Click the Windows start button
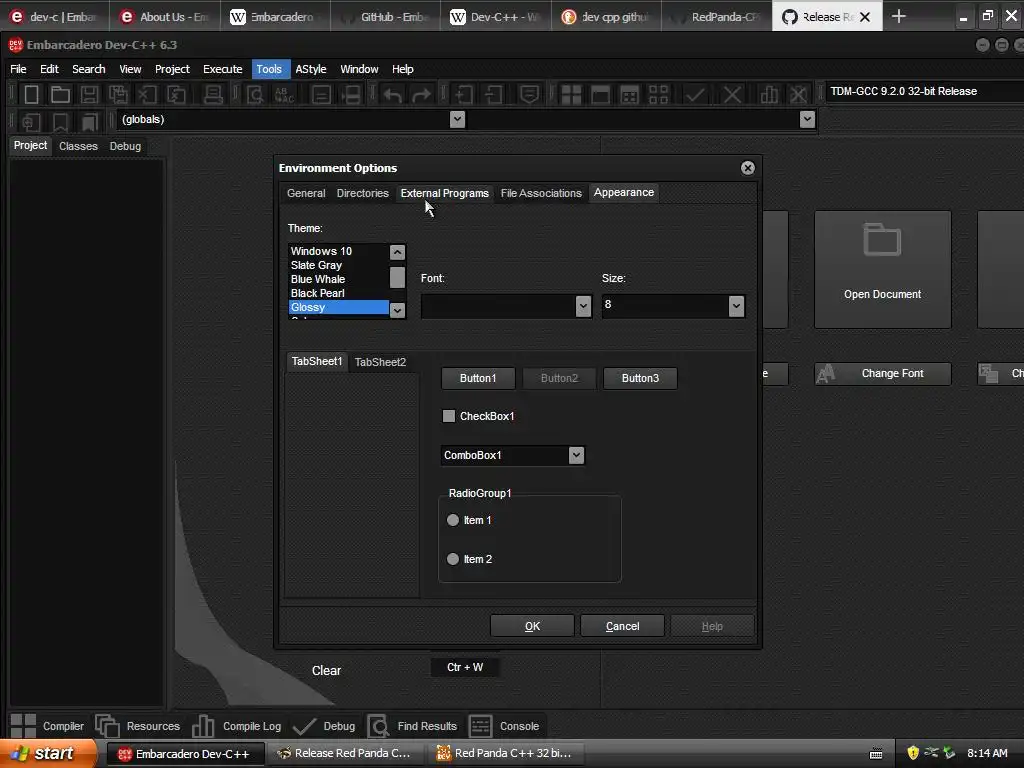 (47, 754)
